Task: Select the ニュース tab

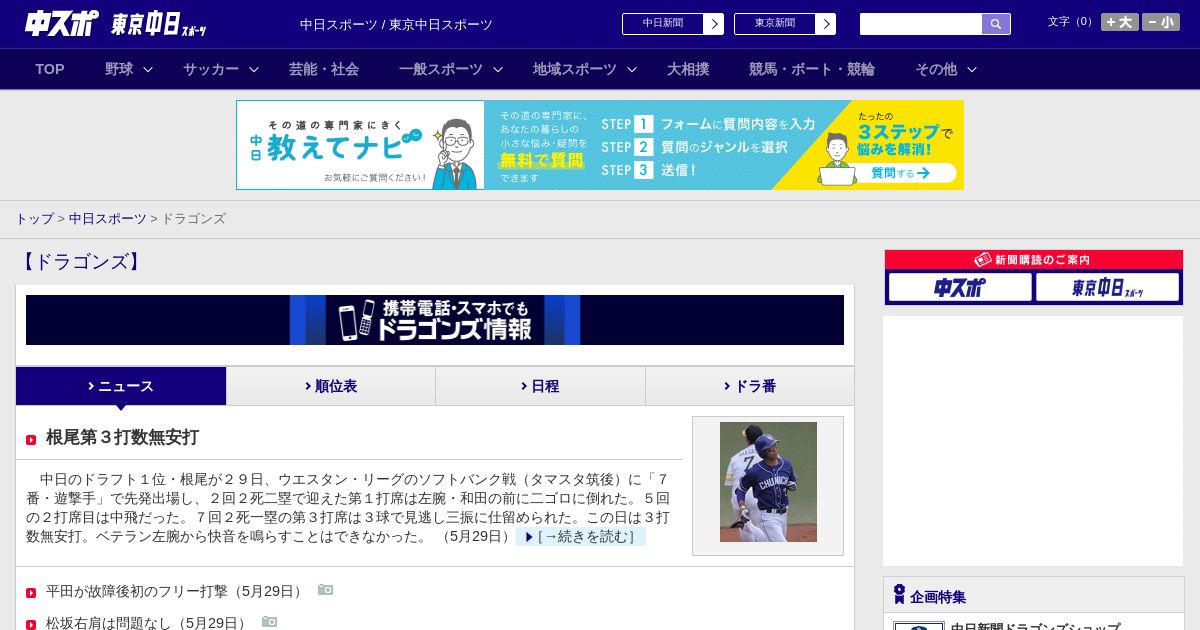Action: point(121,386)
